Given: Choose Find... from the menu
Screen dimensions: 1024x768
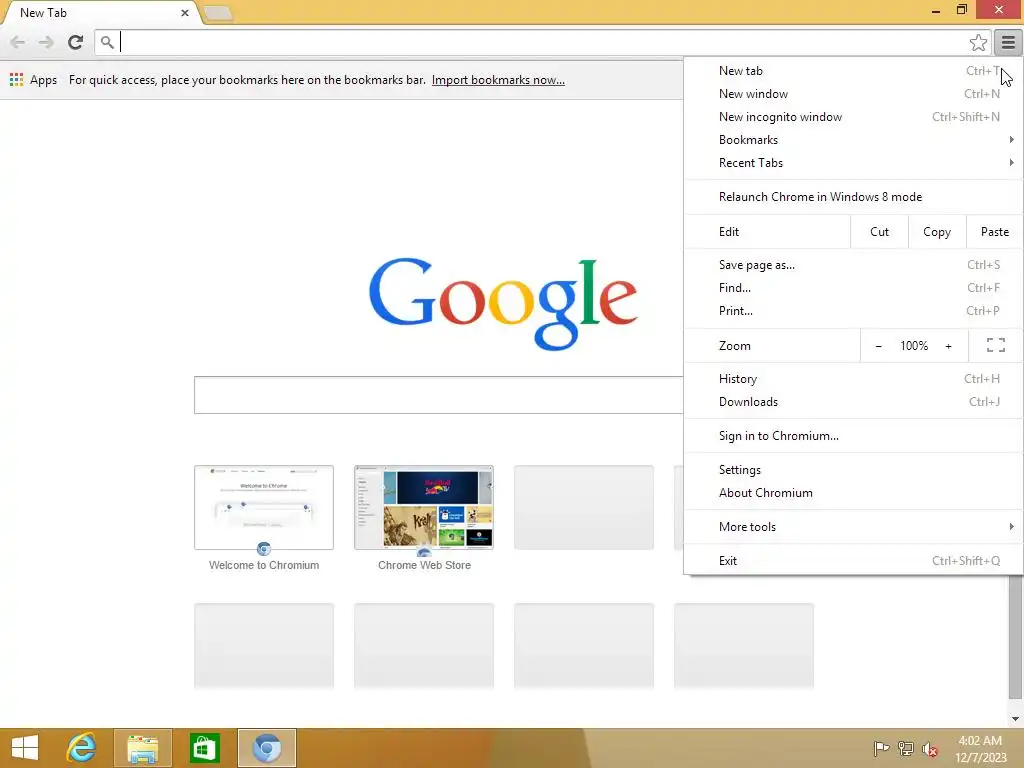Looking at the screenshot, I should pyautogui.click(x=853, y=287).
